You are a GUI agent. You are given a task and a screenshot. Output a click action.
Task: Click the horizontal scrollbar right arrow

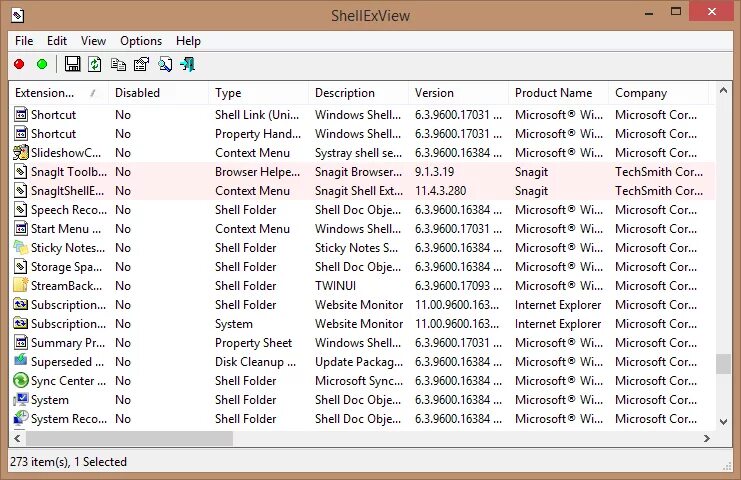tap(707, 438)
